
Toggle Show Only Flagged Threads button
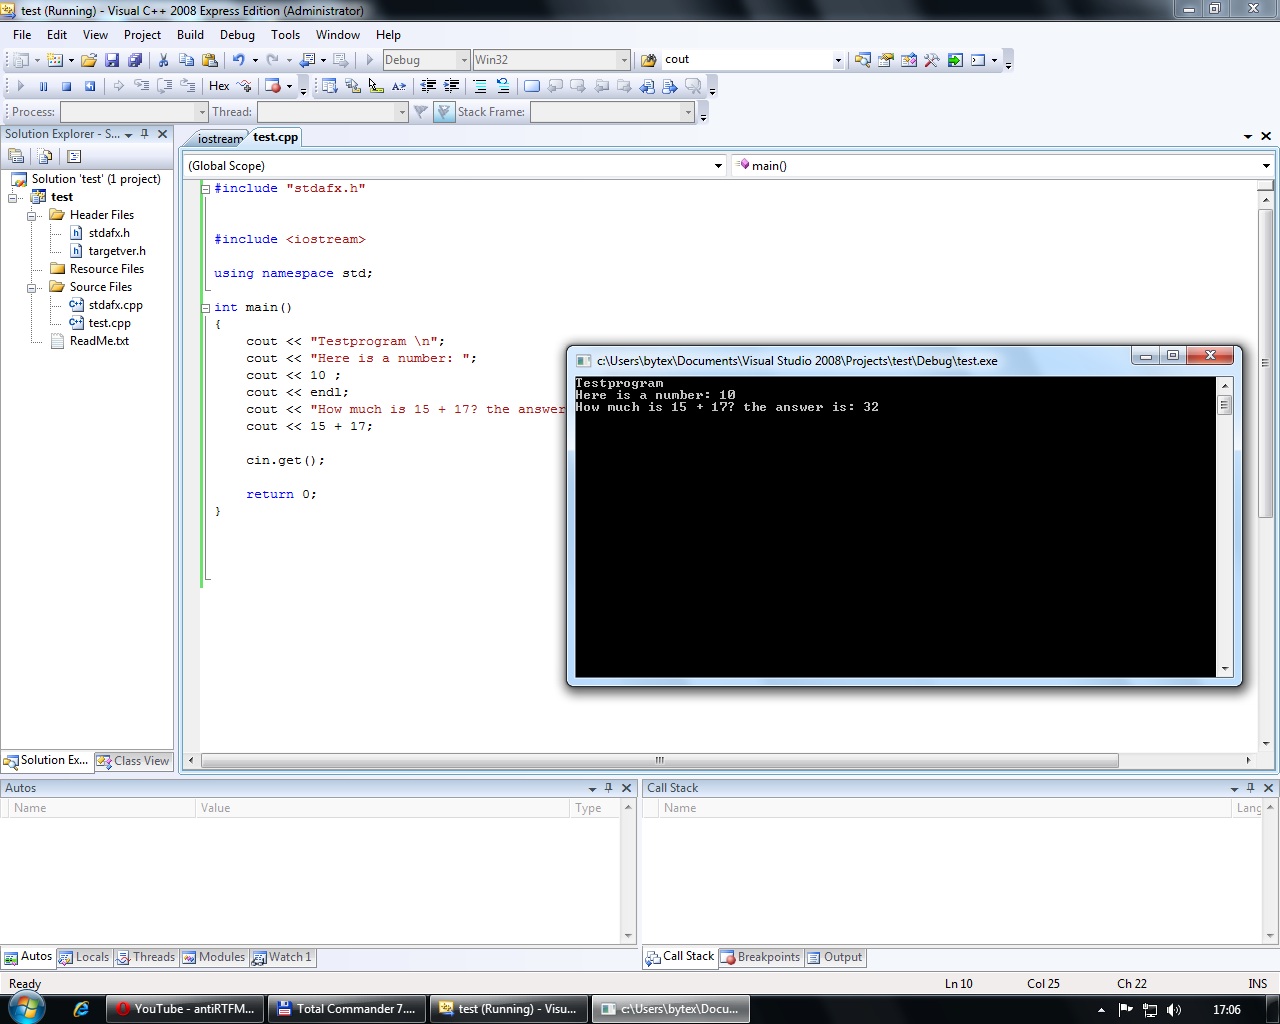445,112
